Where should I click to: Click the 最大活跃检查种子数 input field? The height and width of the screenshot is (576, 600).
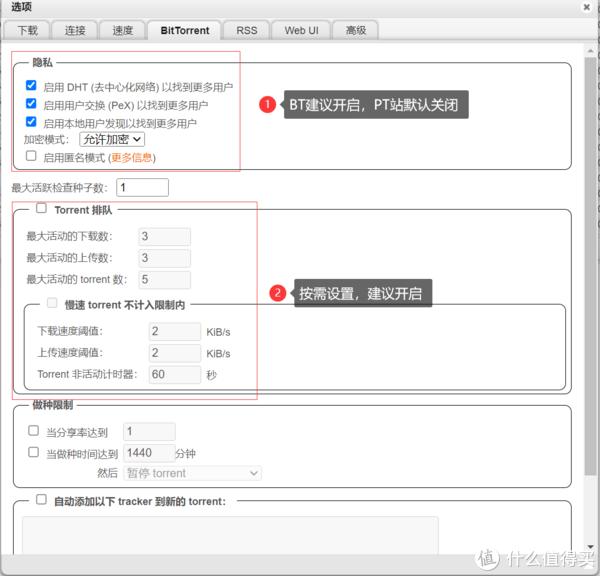coord(142,188)
